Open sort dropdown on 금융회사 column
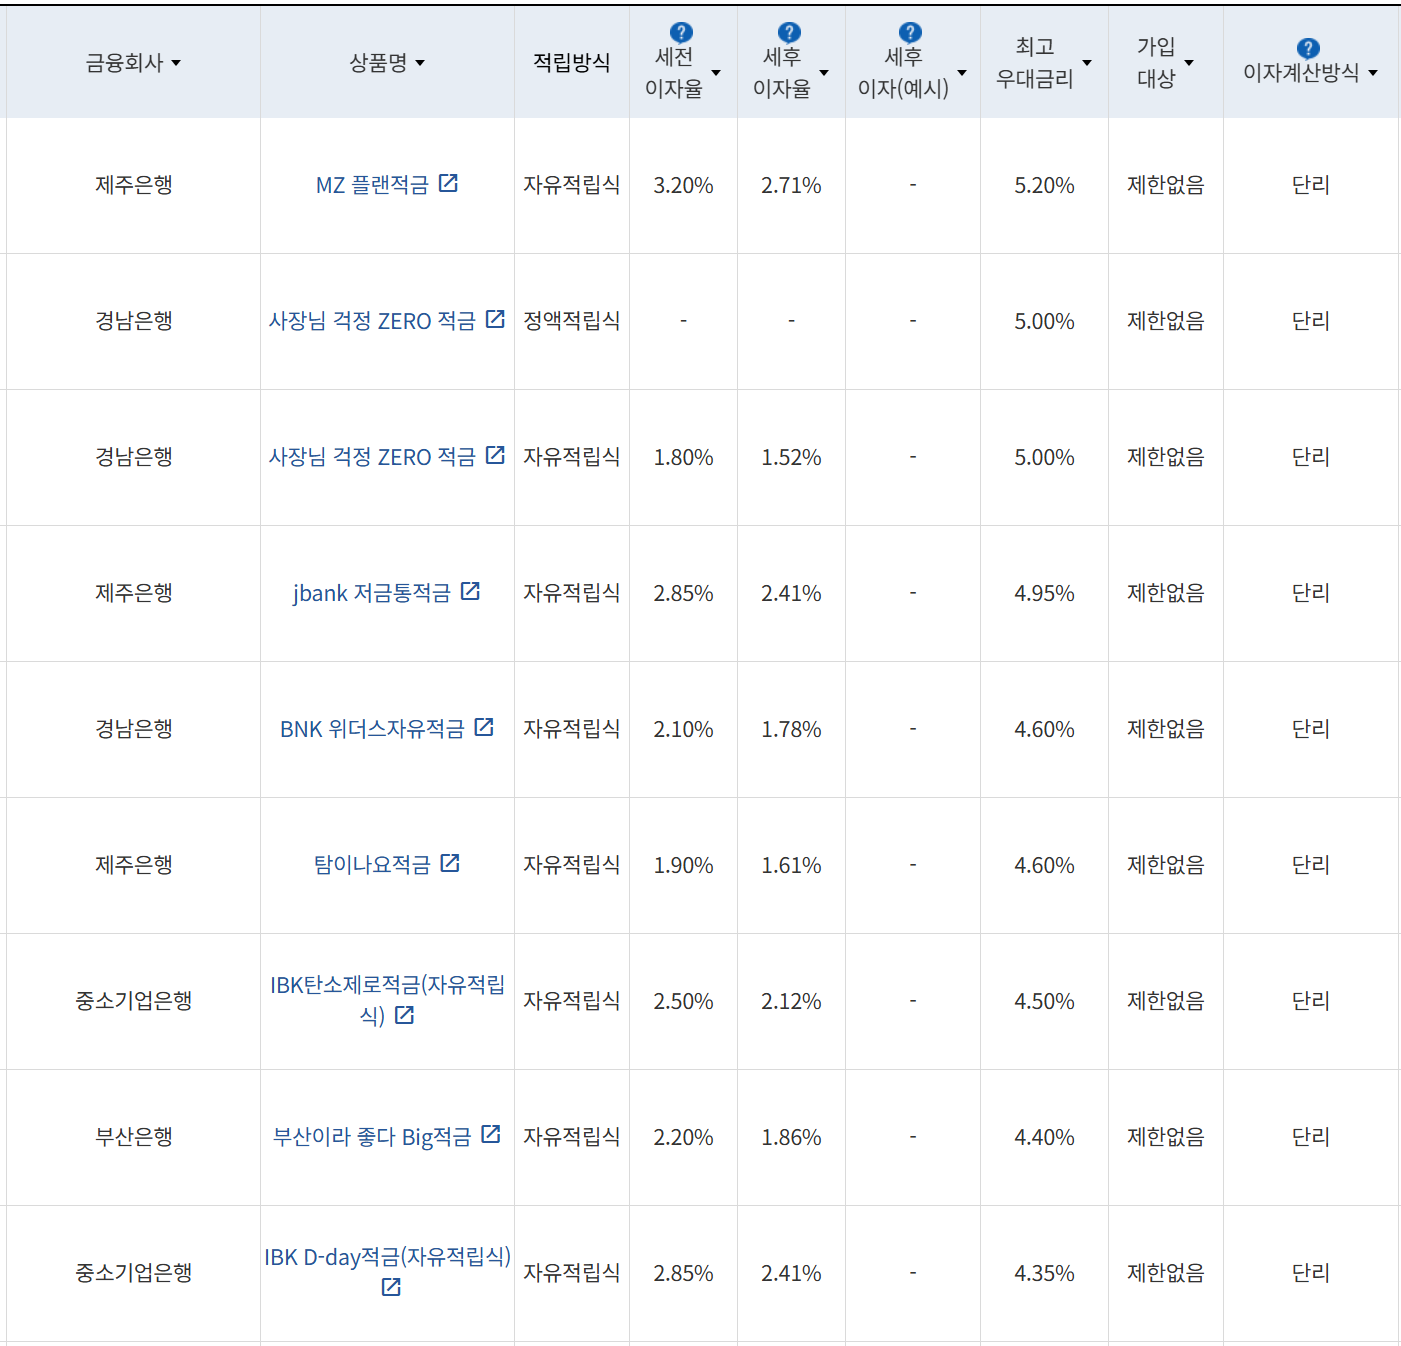This screenshot has width=1401, height=1346. click(x=177, y=63)
